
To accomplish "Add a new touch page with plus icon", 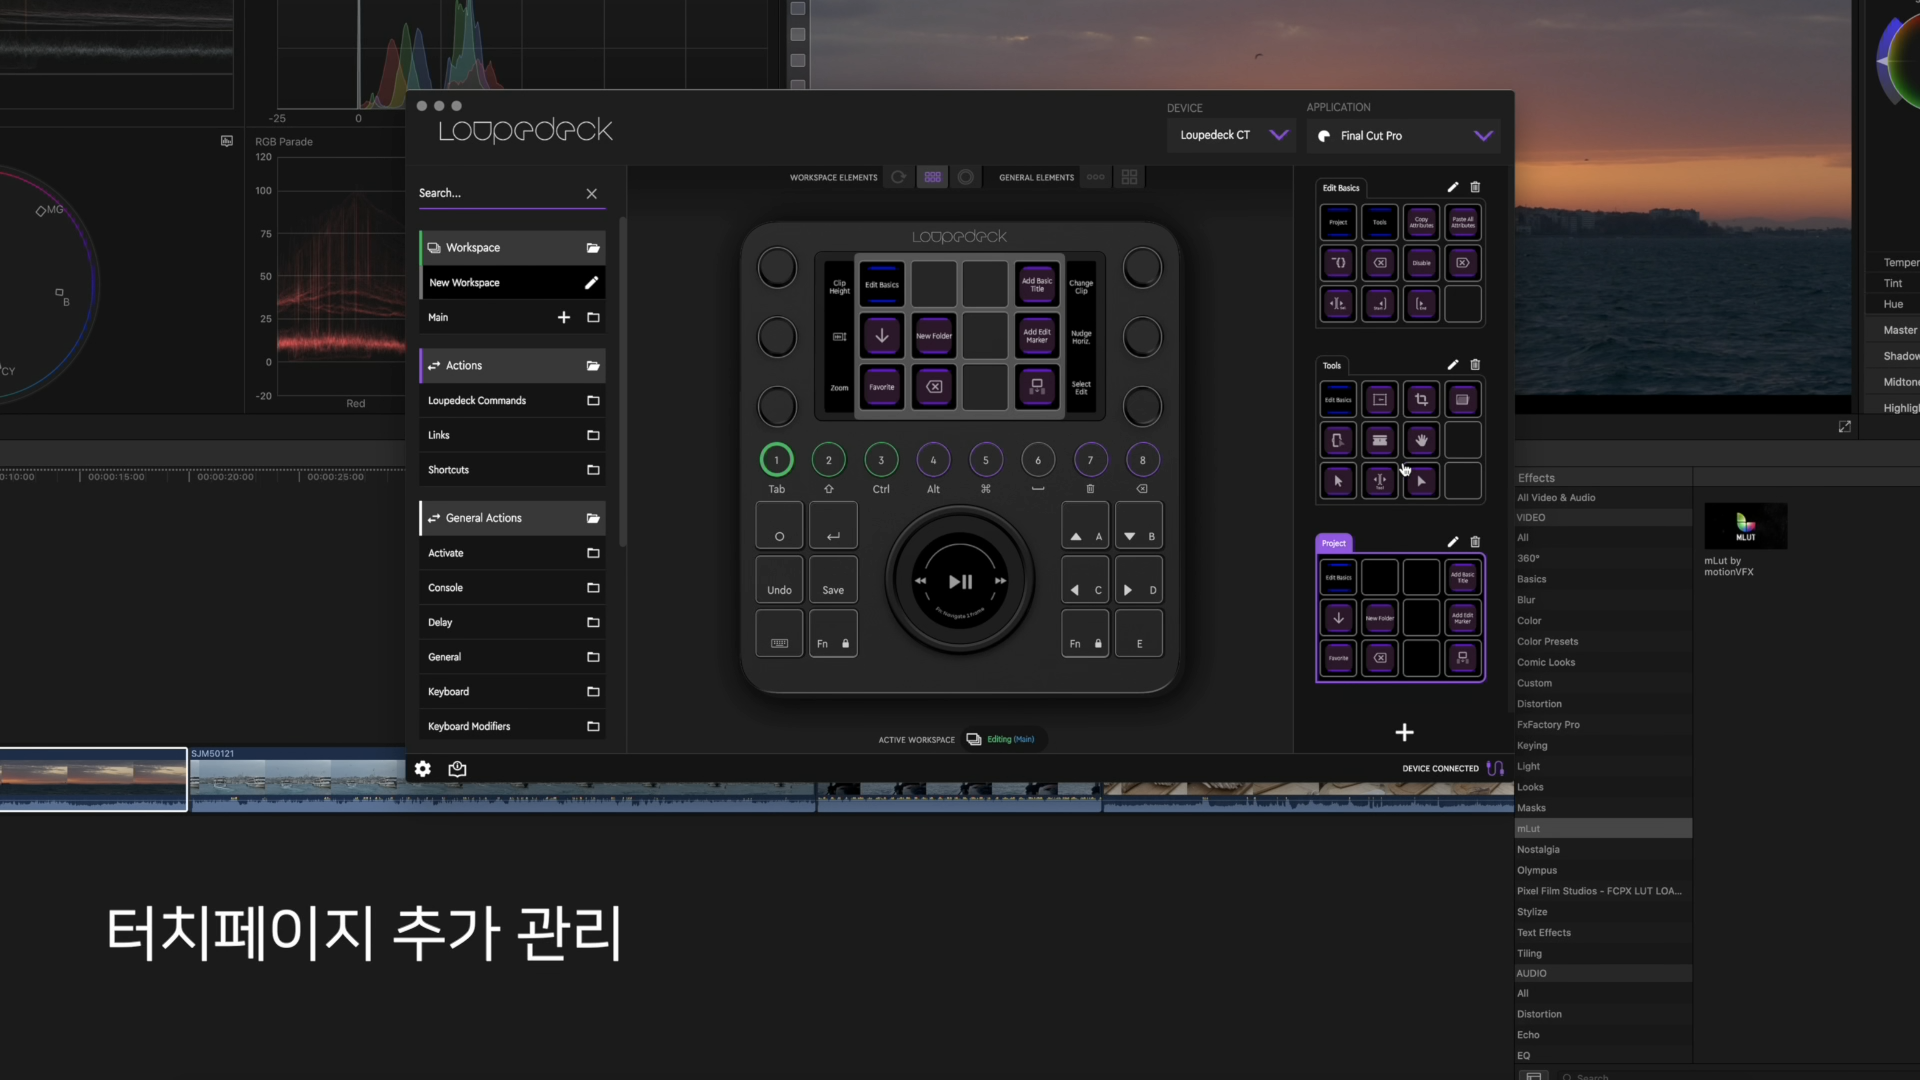I will 1404,733.
